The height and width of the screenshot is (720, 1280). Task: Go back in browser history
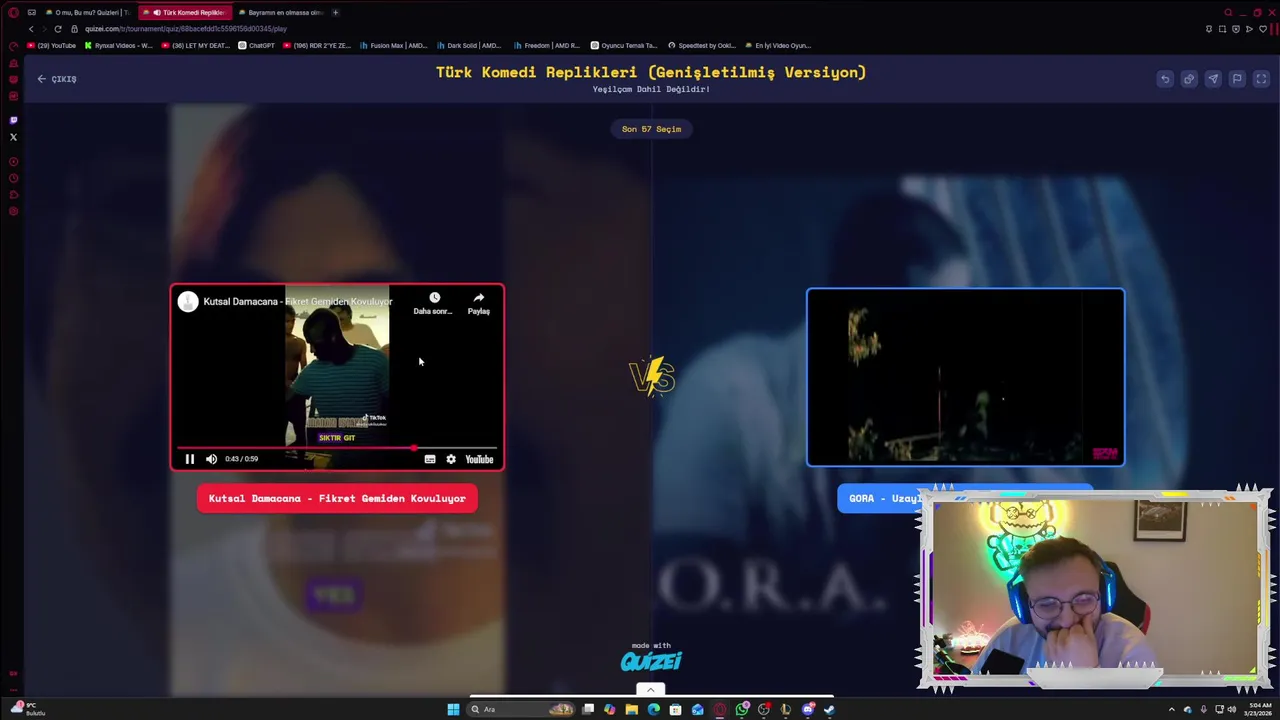pyautogui.click(x=30, y=29)
